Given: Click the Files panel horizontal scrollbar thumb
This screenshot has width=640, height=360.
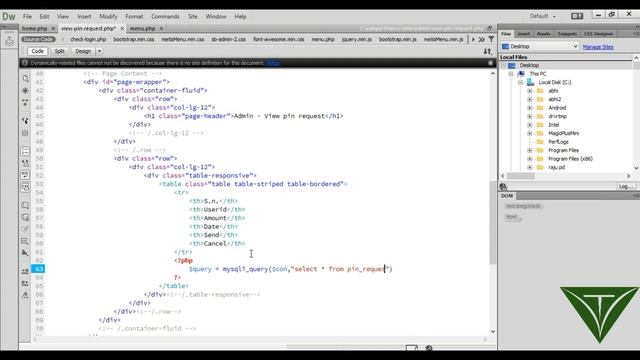Looking at the screenshot, I should [x=520, y=176].
